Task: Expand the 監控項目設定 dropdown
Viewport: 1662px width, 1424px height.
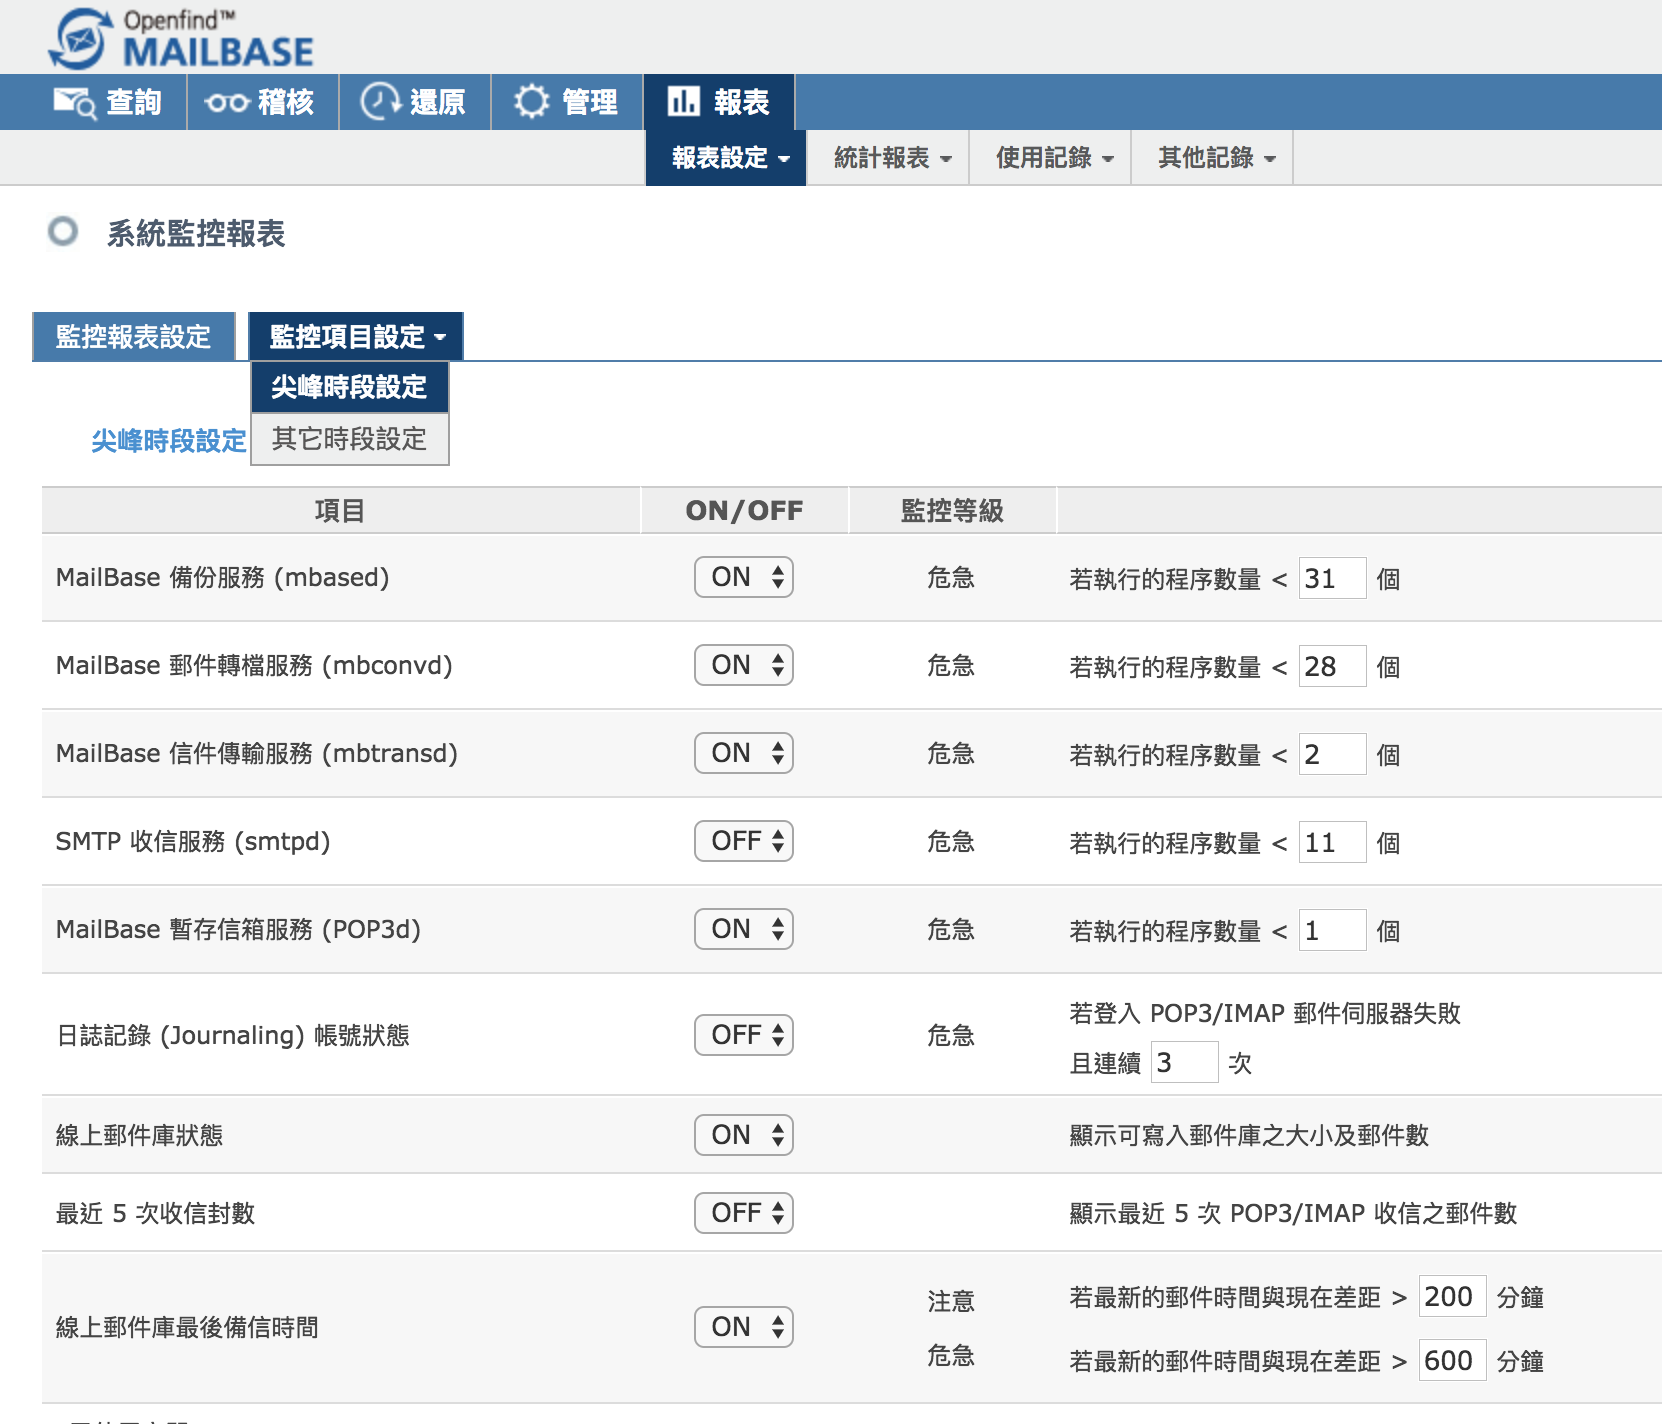Action: (x=354, y=336)
